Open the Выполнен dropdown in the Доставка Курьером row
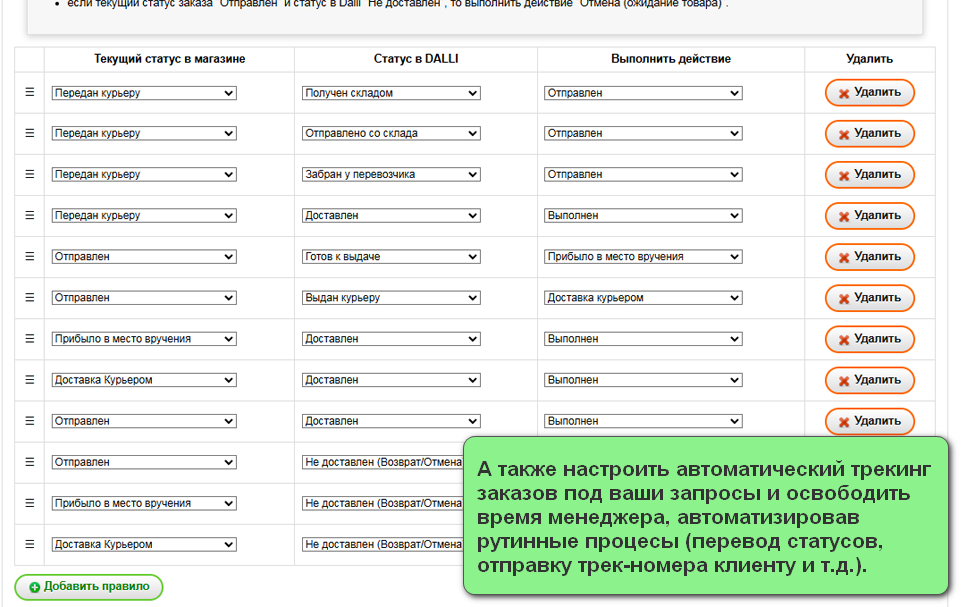Viewport: 970px width, 607px height. point(643,380)
